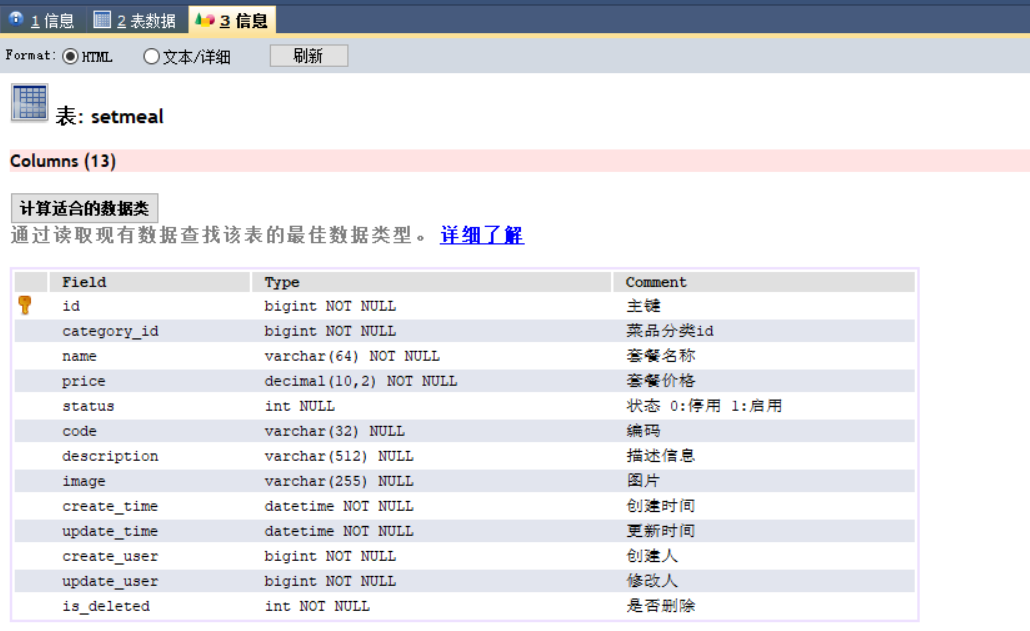Select the 3 信息 tab
This screenshot has height=631, width=1030.
click(x=232, y=20)
